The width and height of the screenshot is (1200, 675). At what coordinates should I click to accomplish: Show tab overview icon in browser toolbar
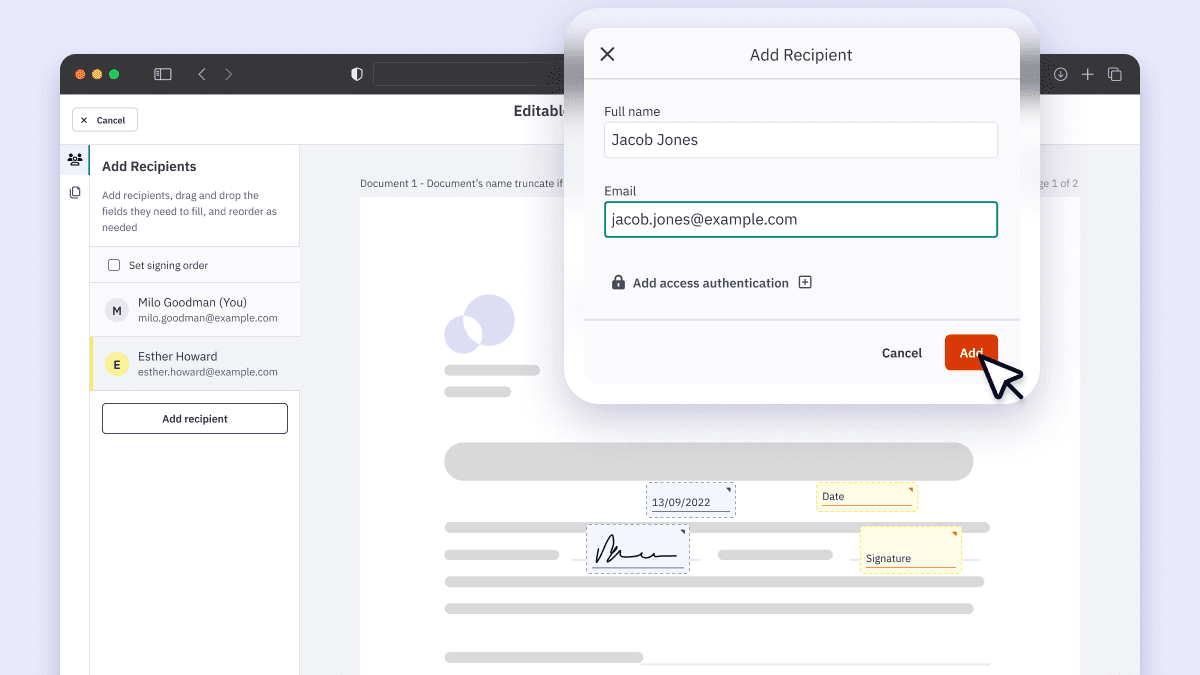(1115, 74)
